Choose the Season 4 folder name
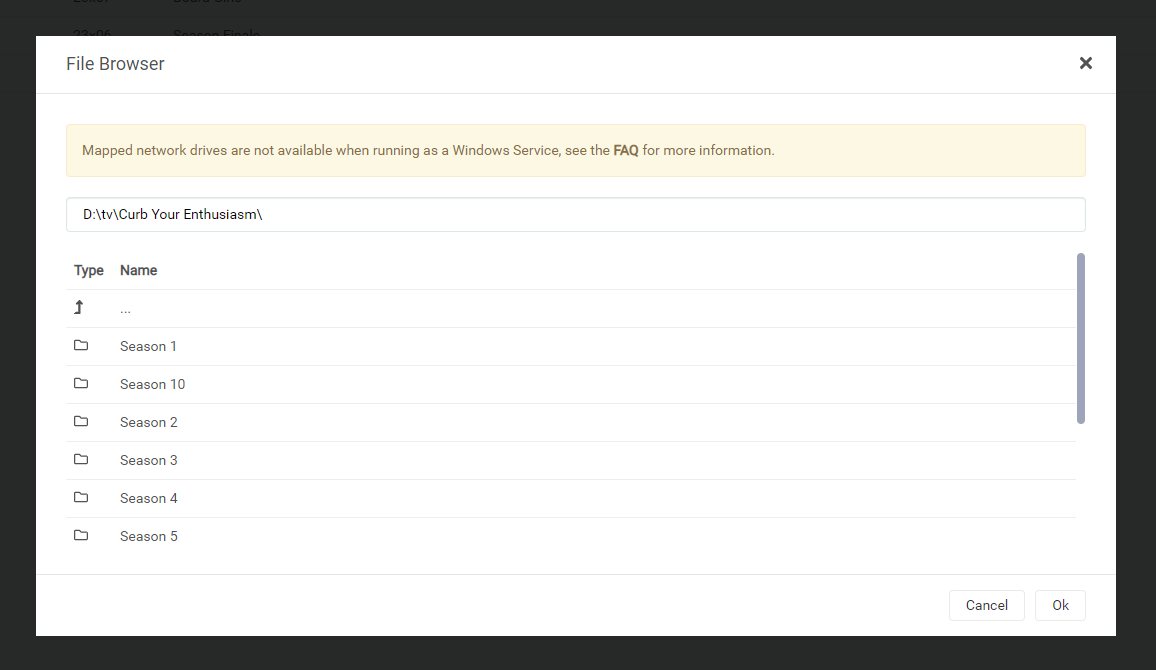The height and width of the screenshot is (670, 1156). pyautogui.click(x=149, y=498)
